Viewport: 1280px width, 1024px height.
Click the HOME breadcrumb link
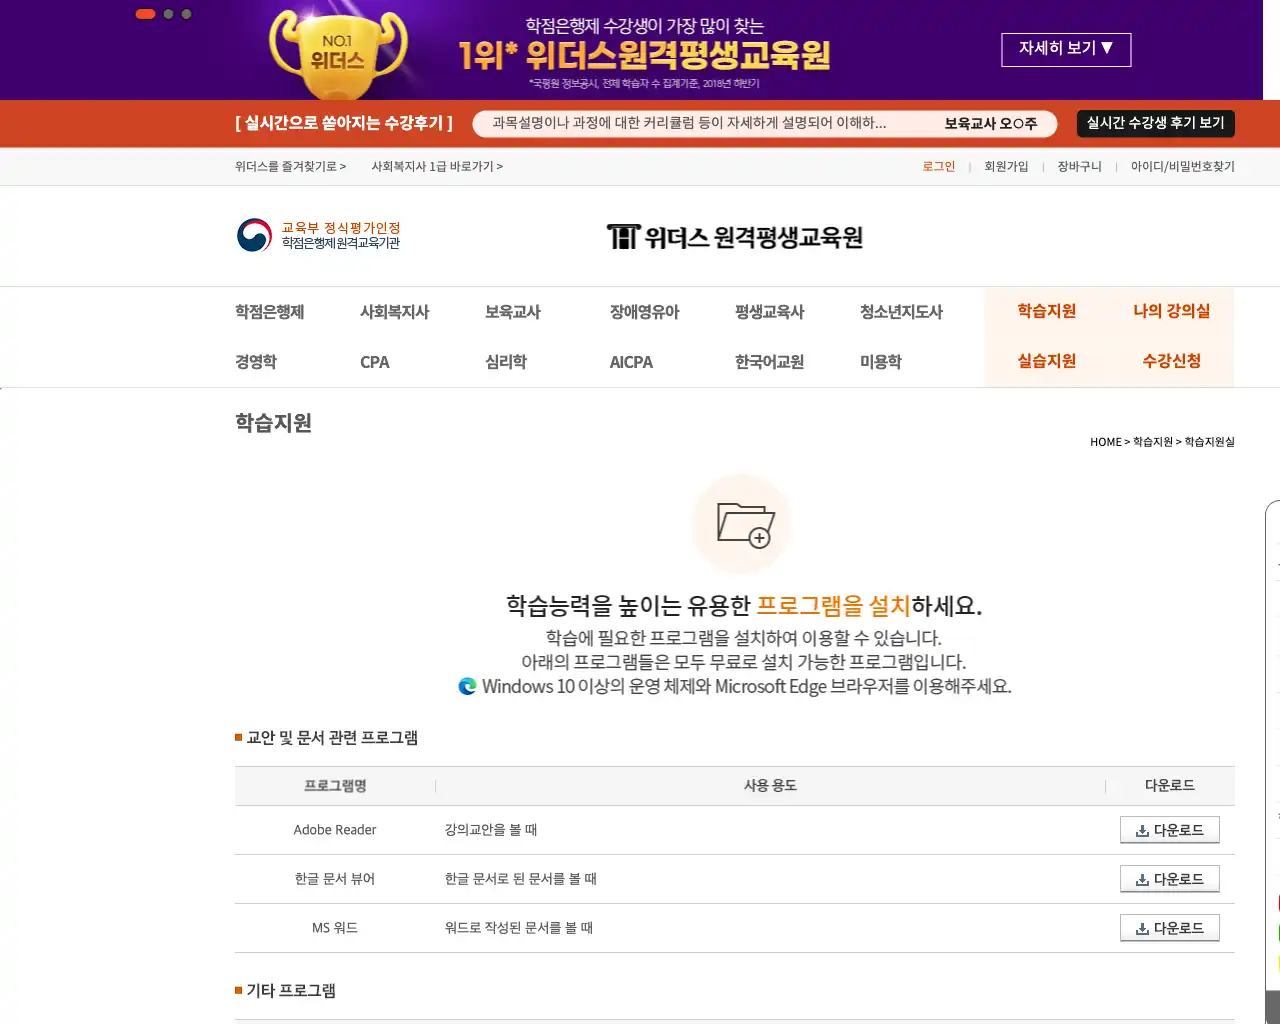tap(1105, 441)
